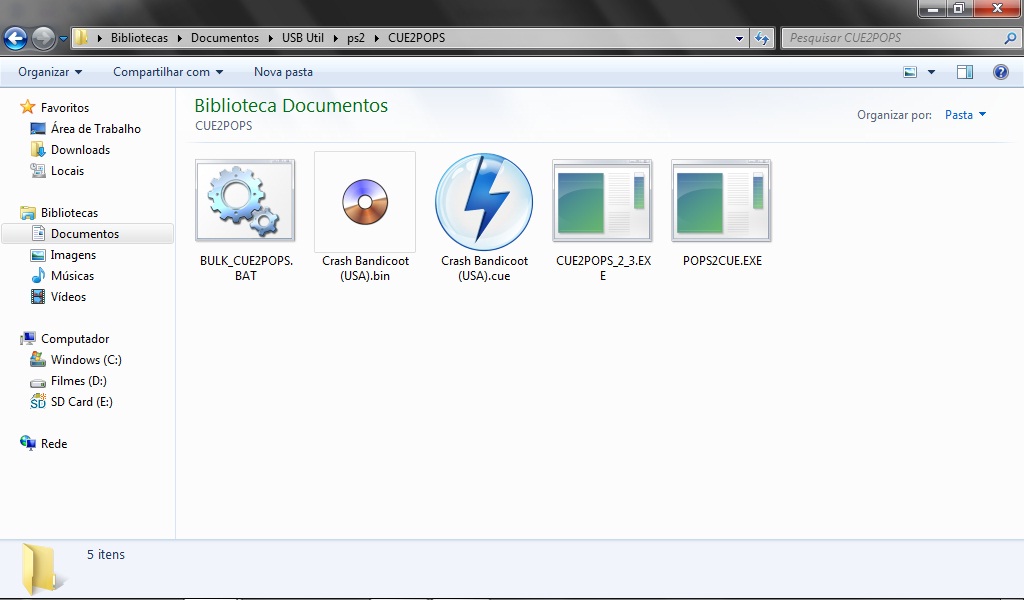Select the Crash Bandicoot (USA).bin disc icon
Screen dimensions: 1024x600
pos(364,201)
